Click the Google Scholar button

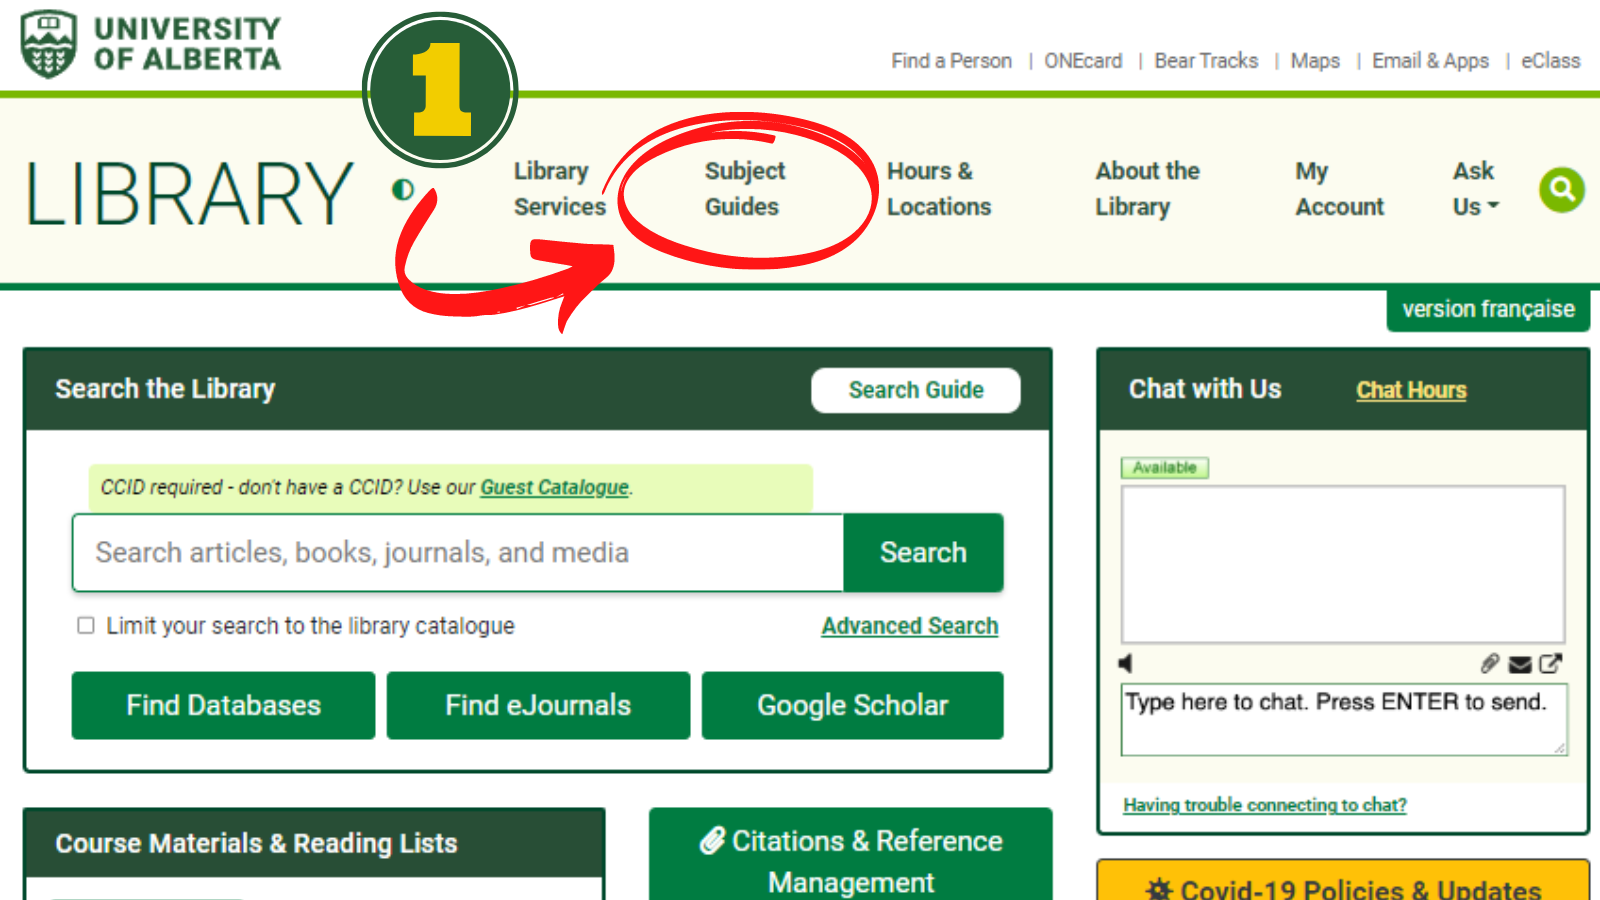[x=852, y=705]
